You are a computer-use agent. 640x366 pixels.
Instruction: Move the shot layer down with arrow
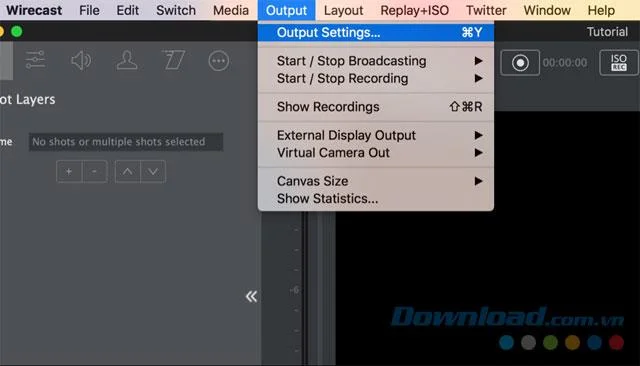153,172
